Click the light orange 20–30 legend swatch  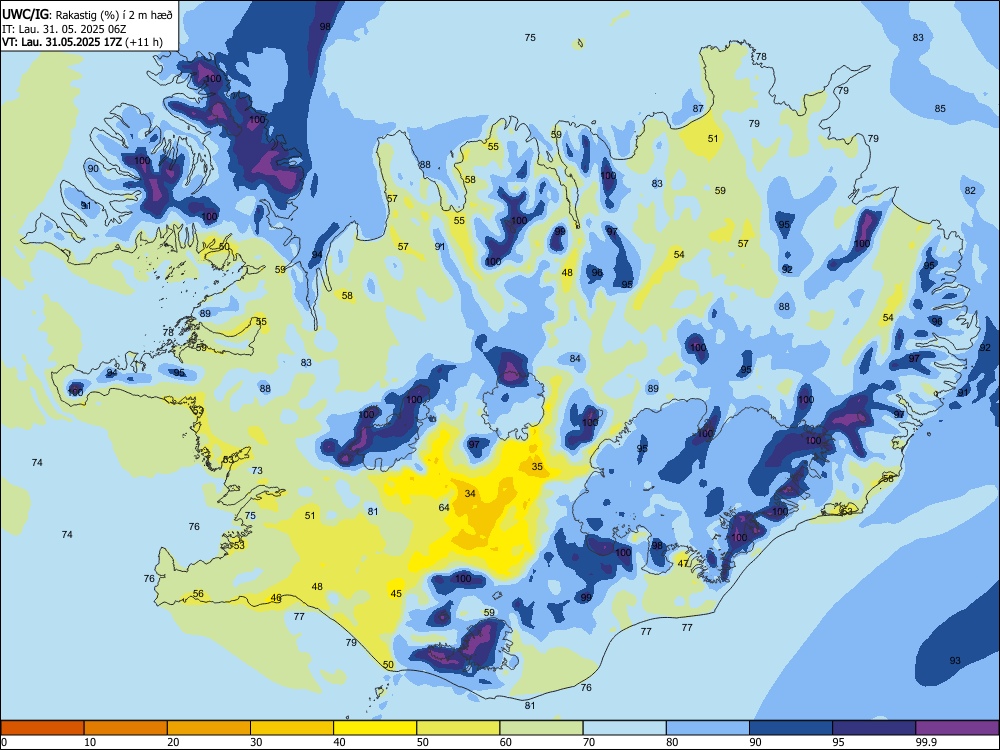(x=209, y=728)
